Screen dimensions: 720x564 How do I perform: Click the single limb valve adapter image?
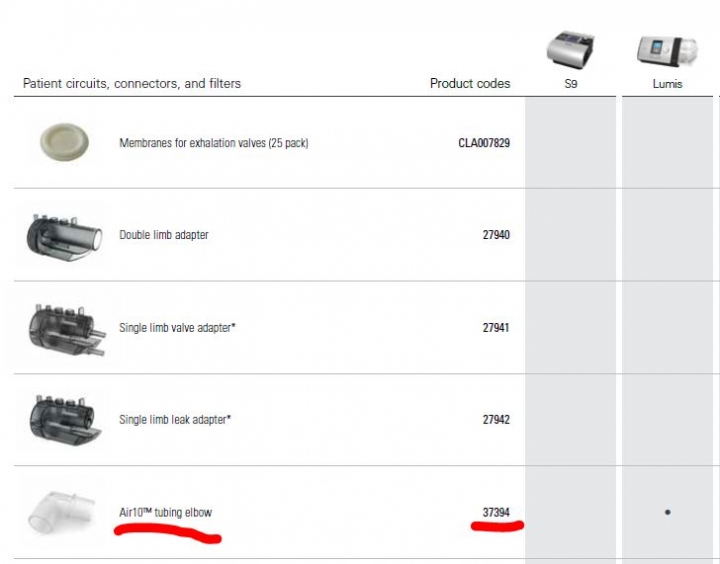[x=67, y=329]
